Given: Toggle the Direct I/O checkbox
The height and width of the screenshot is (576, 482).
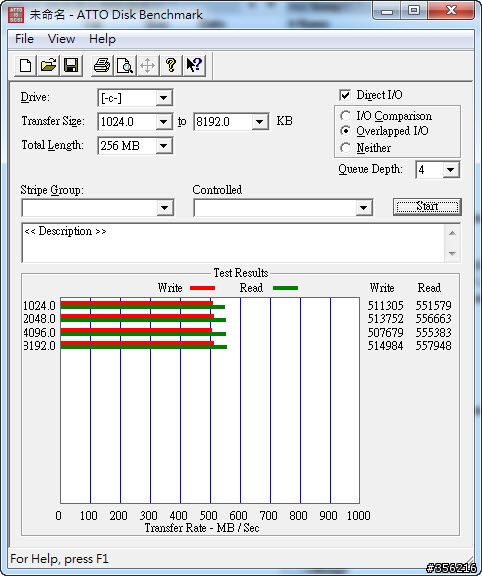Looking at the screenshot, I should point(345,95).
